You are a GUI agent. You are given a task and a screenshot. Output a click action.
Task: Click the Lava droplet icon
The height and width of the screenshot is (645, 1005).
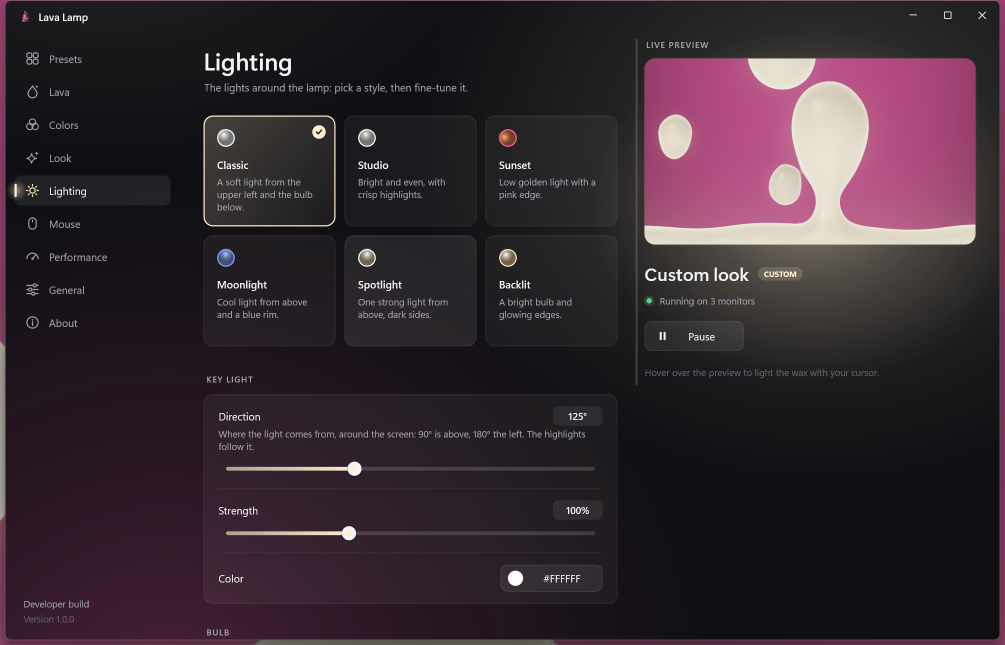coord(32,92)
